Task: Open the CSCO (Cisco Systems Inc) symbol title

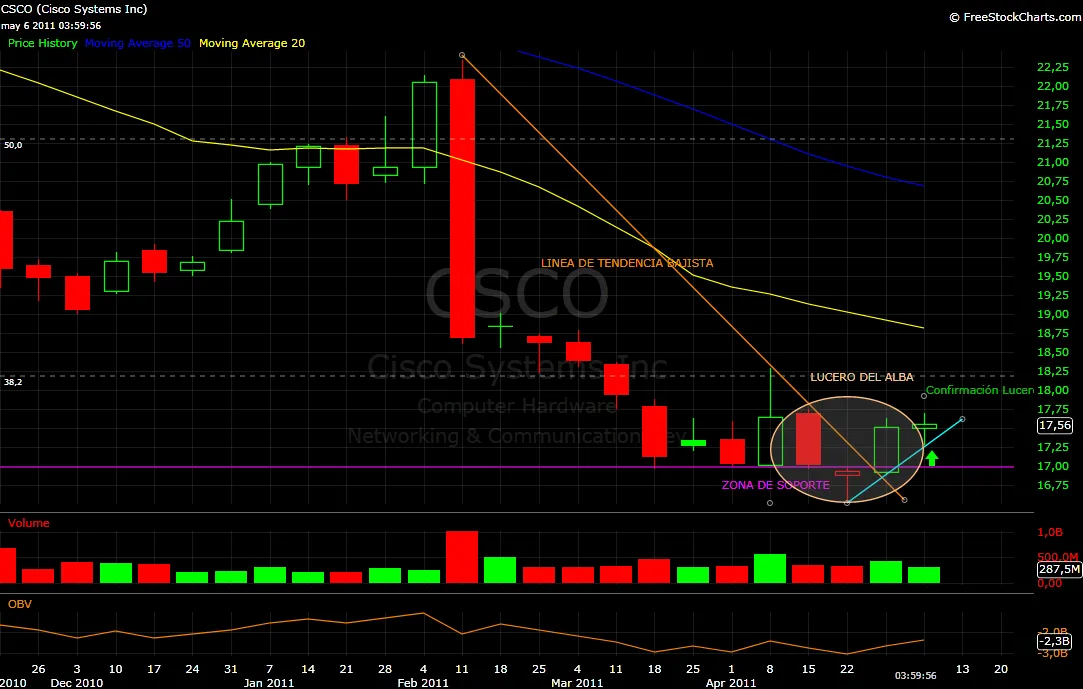Action: [76, 9]
